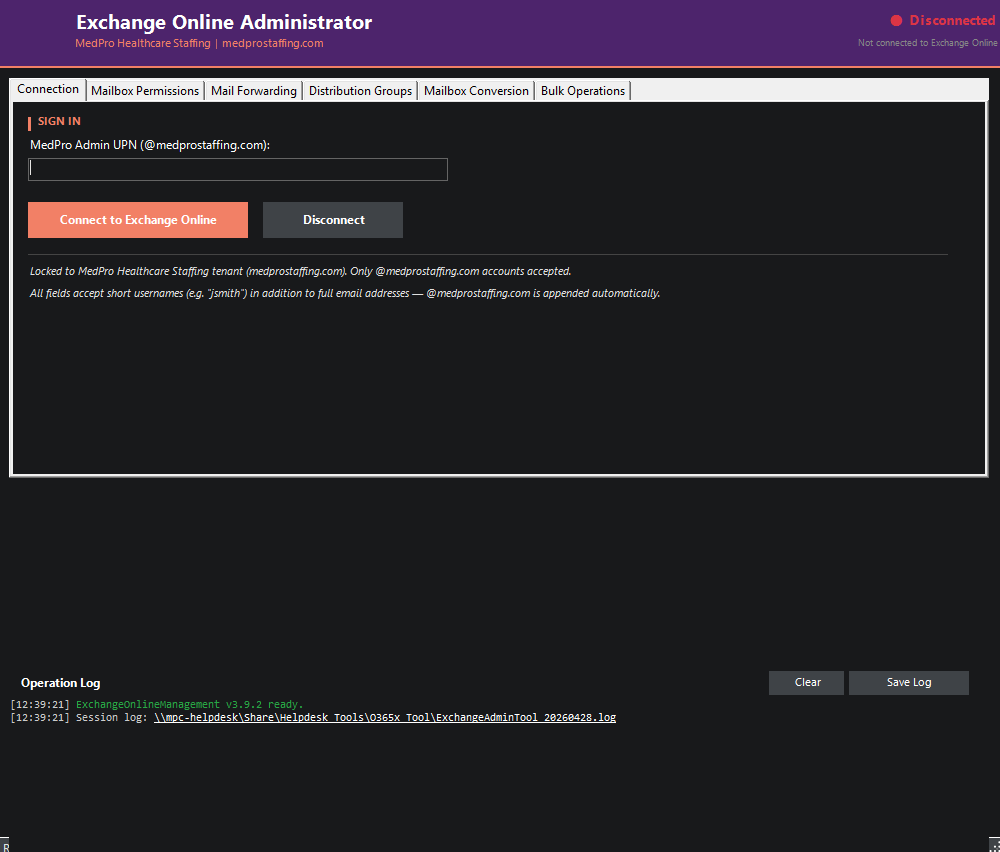
Task: Click the MedPro Admin UPN input field
Action: pyautogui.click(x=237, y=168)
